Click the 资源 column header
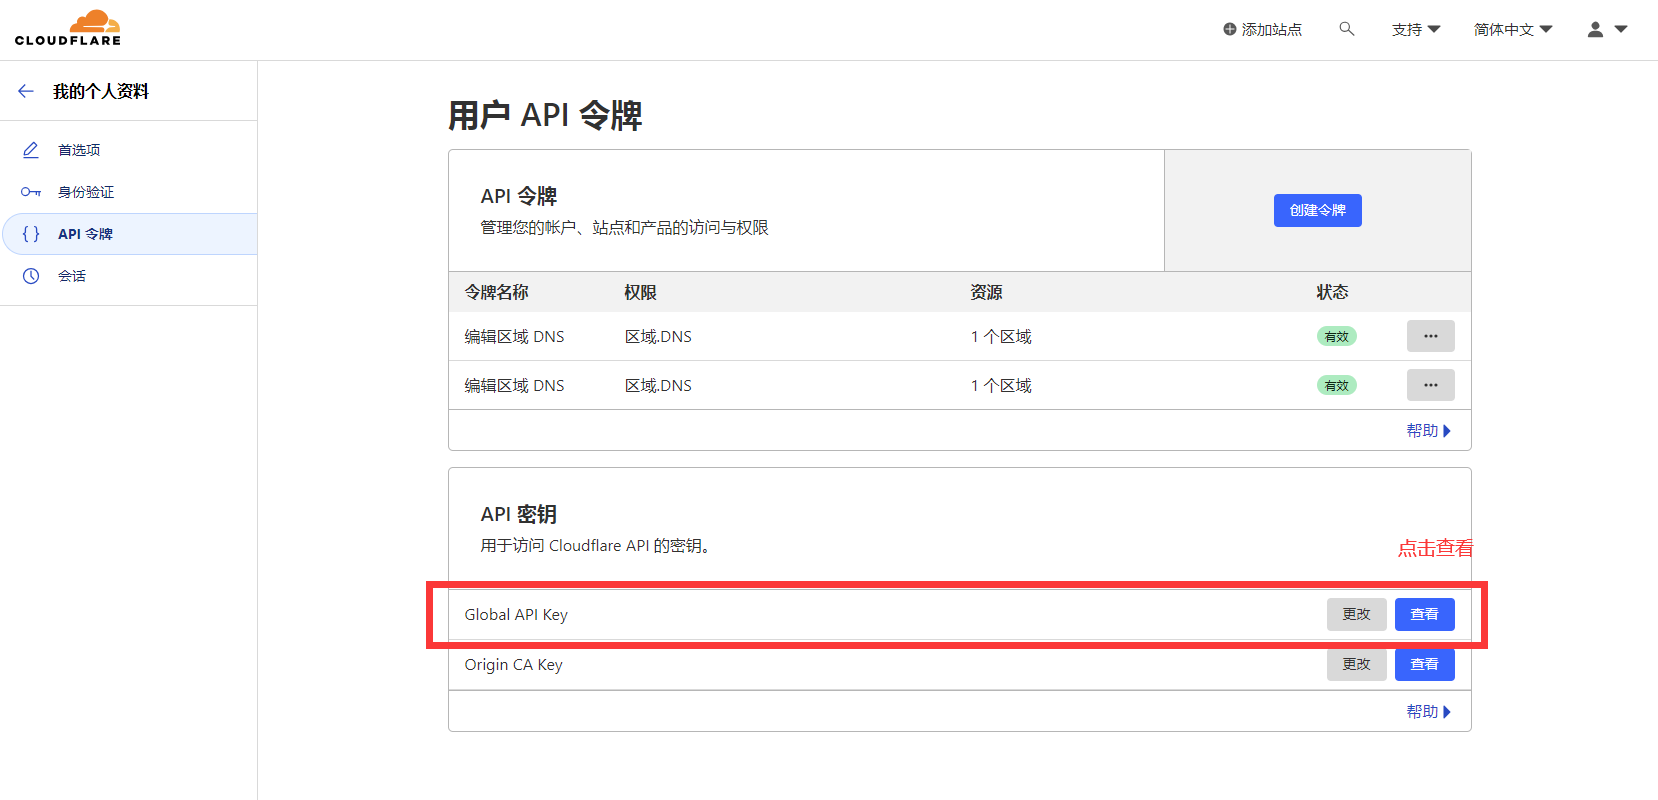1658x800 pixels. (986, 292)
